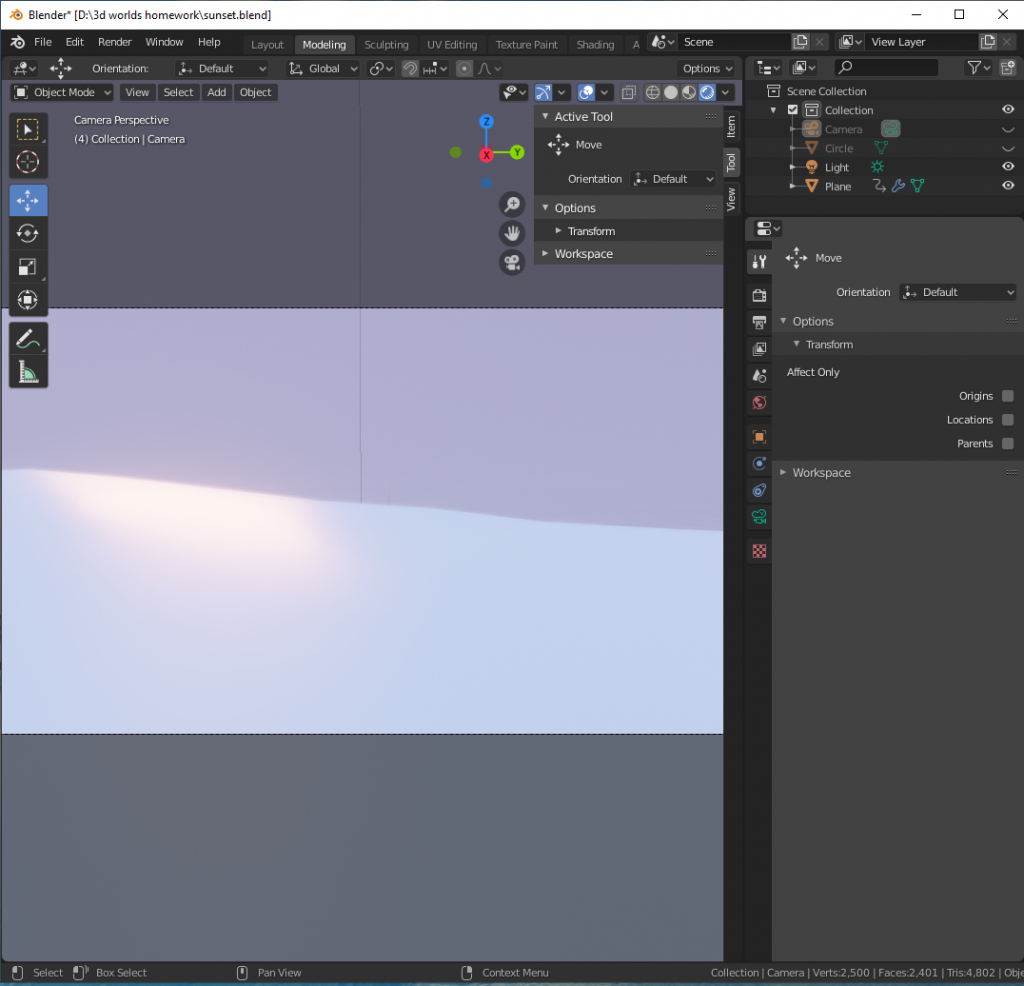Open the Object Mode dropdown
The height and width of the screenshot is (986, 1024).
[62, 92]
